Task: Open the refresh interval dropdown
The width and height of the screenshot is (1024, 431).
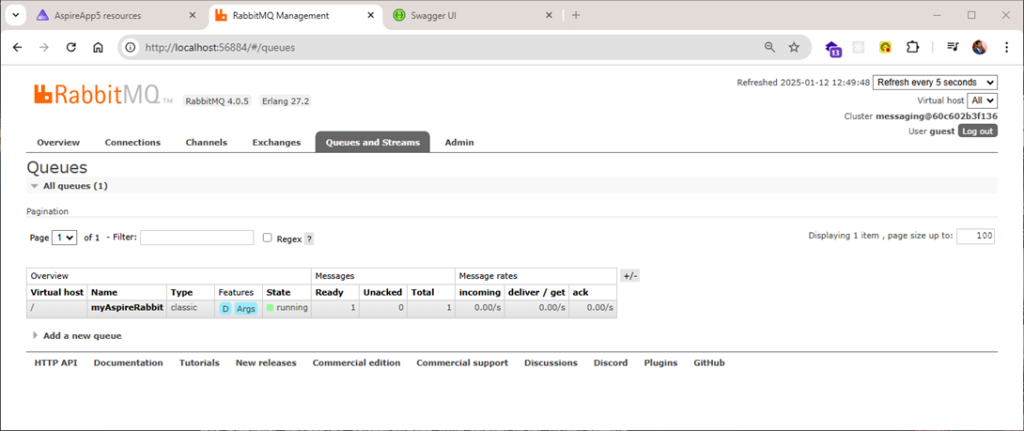Action: (935, 82)
